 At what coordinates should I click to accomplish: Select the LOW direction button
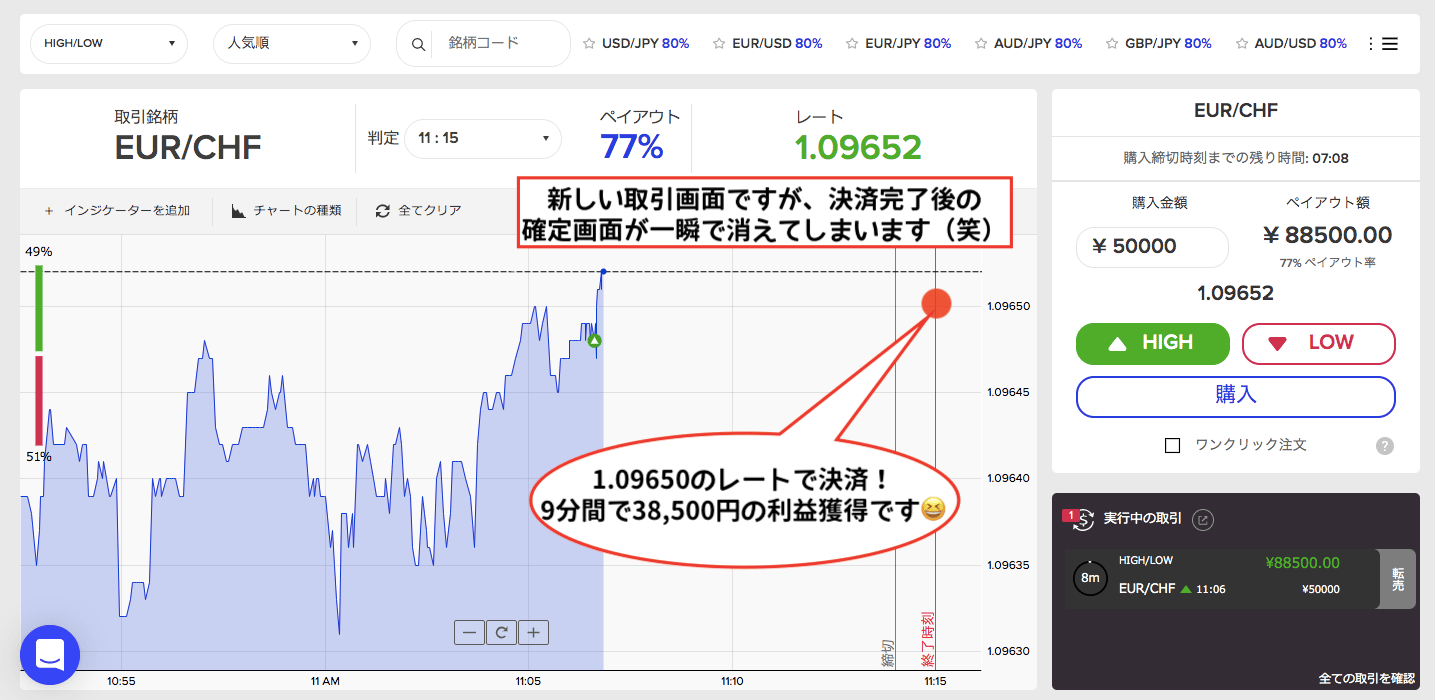pos(1317,343)
